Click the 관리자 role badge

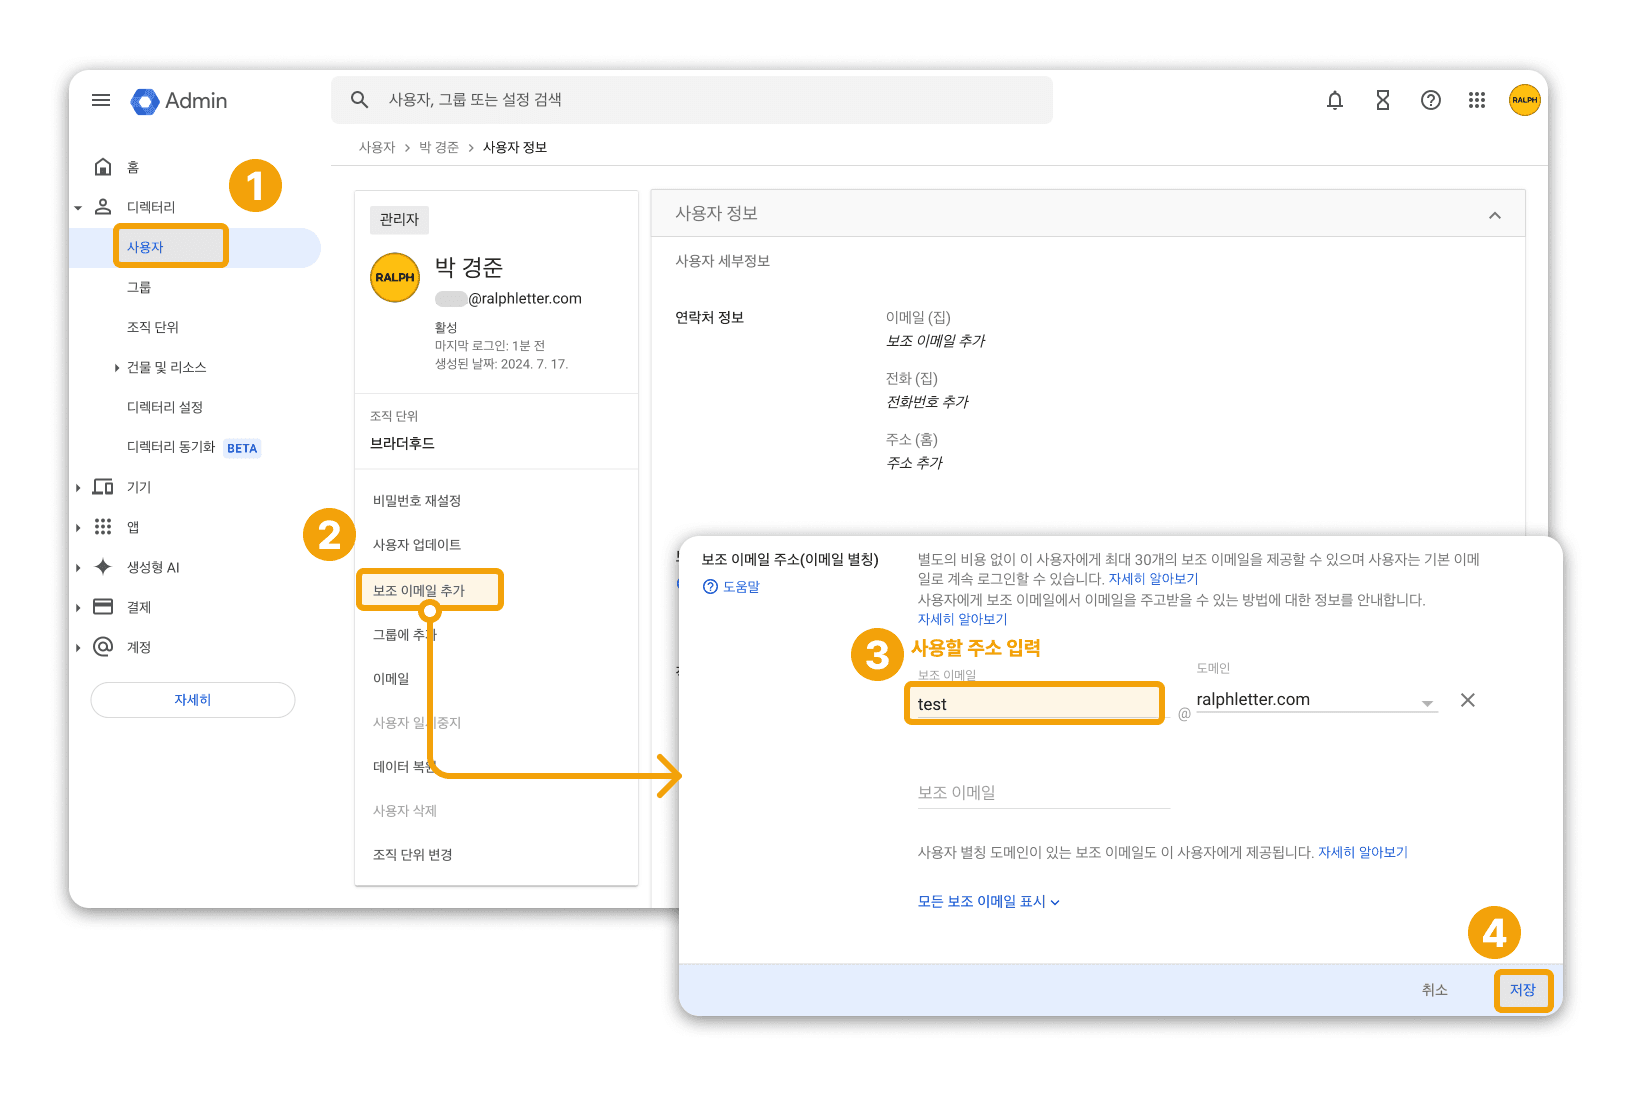point(399,220)
